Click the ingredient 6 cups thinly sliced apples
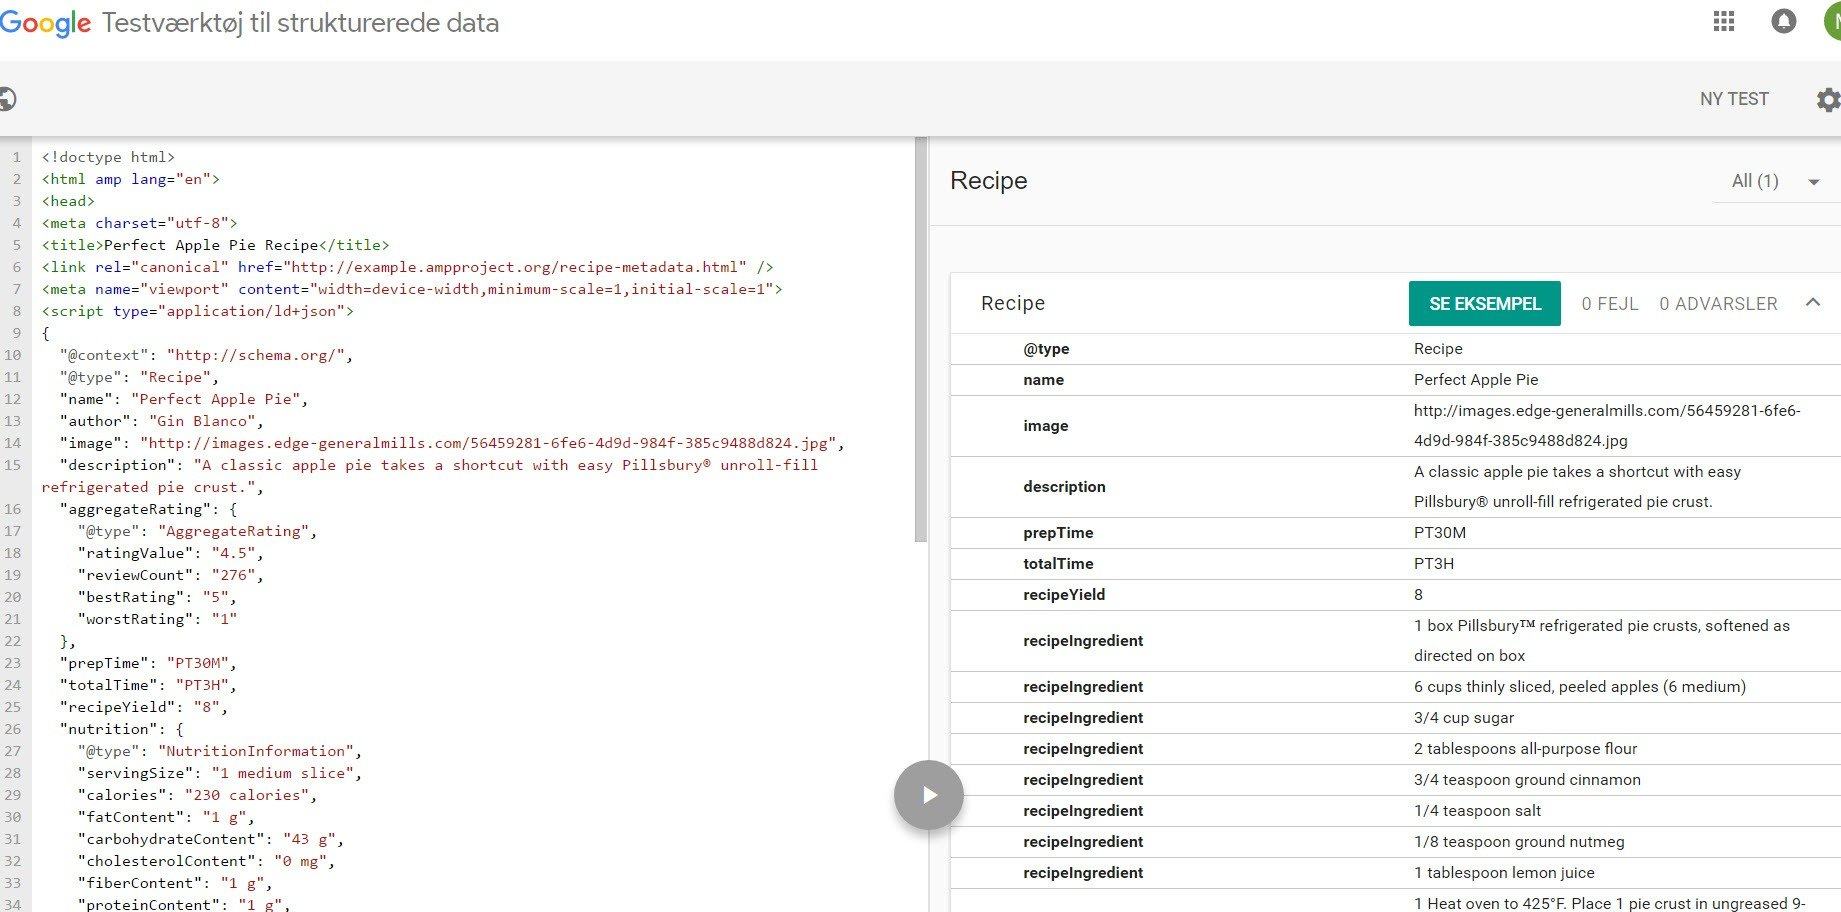The width and height of the screenshot is (1841, 912). point(1580,687)
